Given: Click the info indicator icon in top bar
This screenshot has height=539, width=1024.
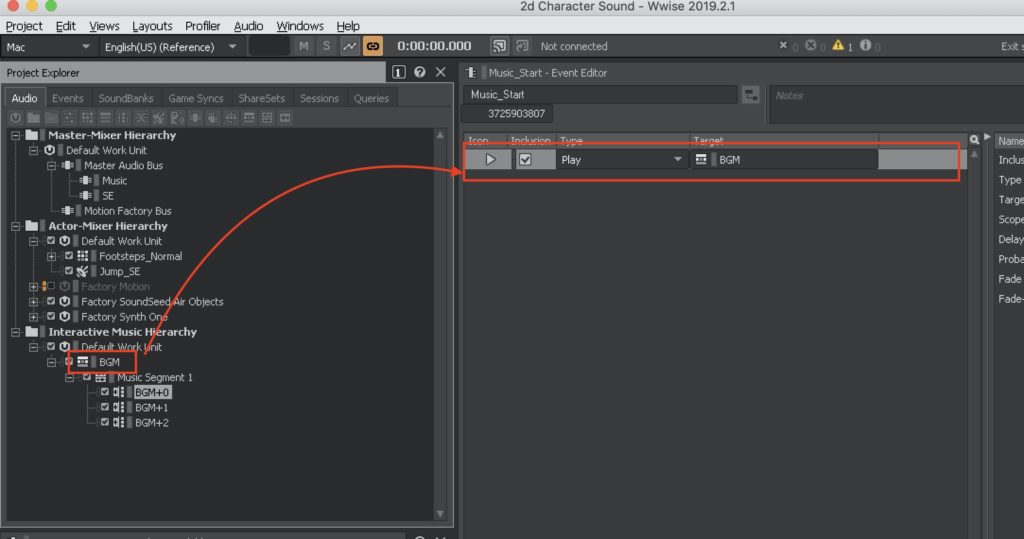Looking at the screenshot, I should point(865,45).
